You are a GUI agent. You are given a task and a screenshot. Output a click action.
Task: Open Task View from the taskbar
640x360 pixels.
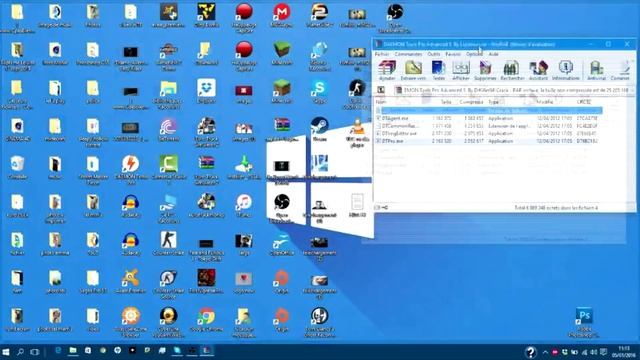[x=35, y=352]
